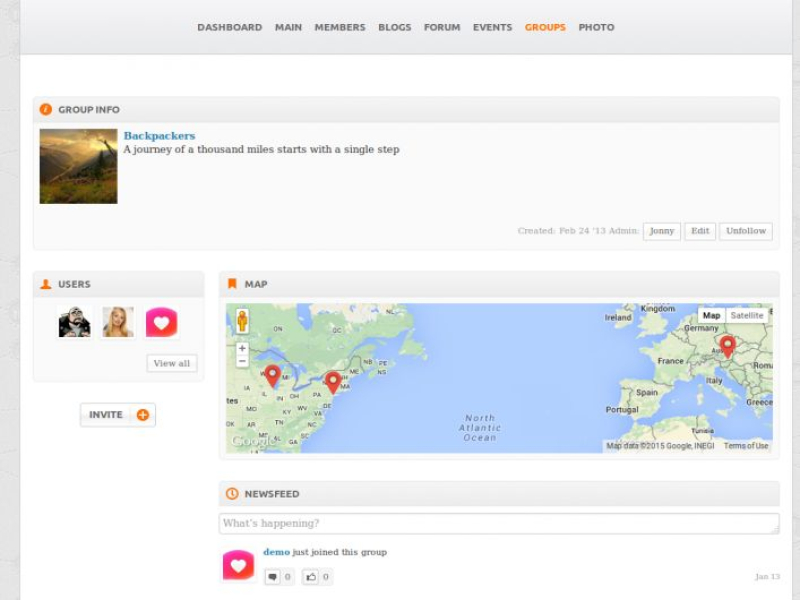Open the Groups menu item
Image resolution: width=800 pixels, height=600 pixels.
(545, 27)
